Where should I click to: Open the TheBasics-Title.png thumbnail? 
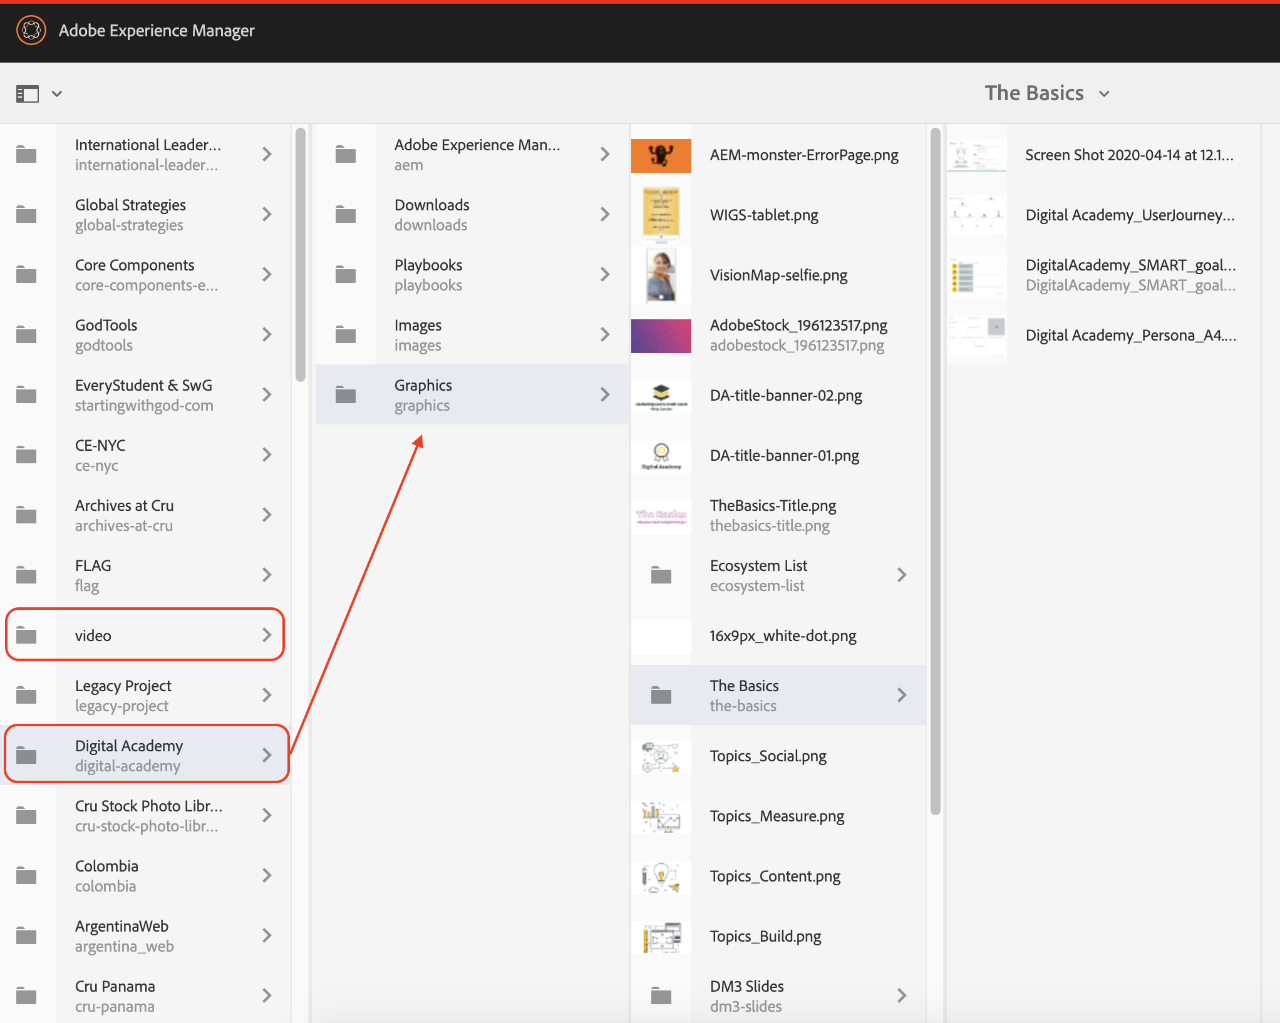click(661, 516)
